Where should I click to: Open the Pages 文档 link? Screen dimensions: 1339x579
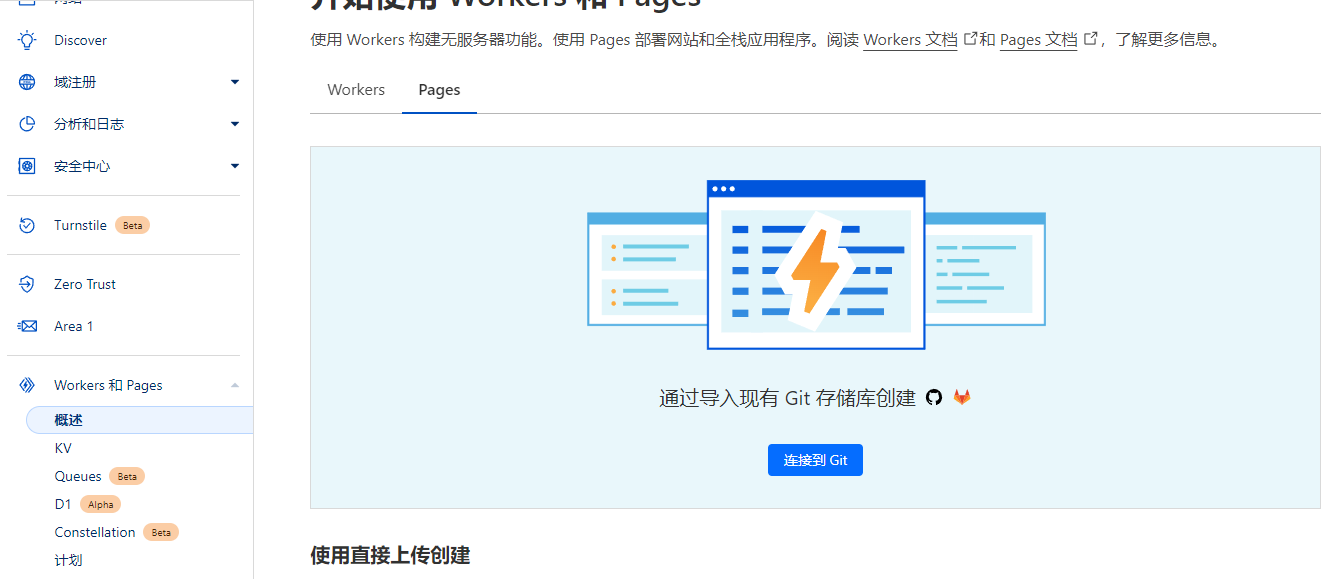coord(1039,40)
